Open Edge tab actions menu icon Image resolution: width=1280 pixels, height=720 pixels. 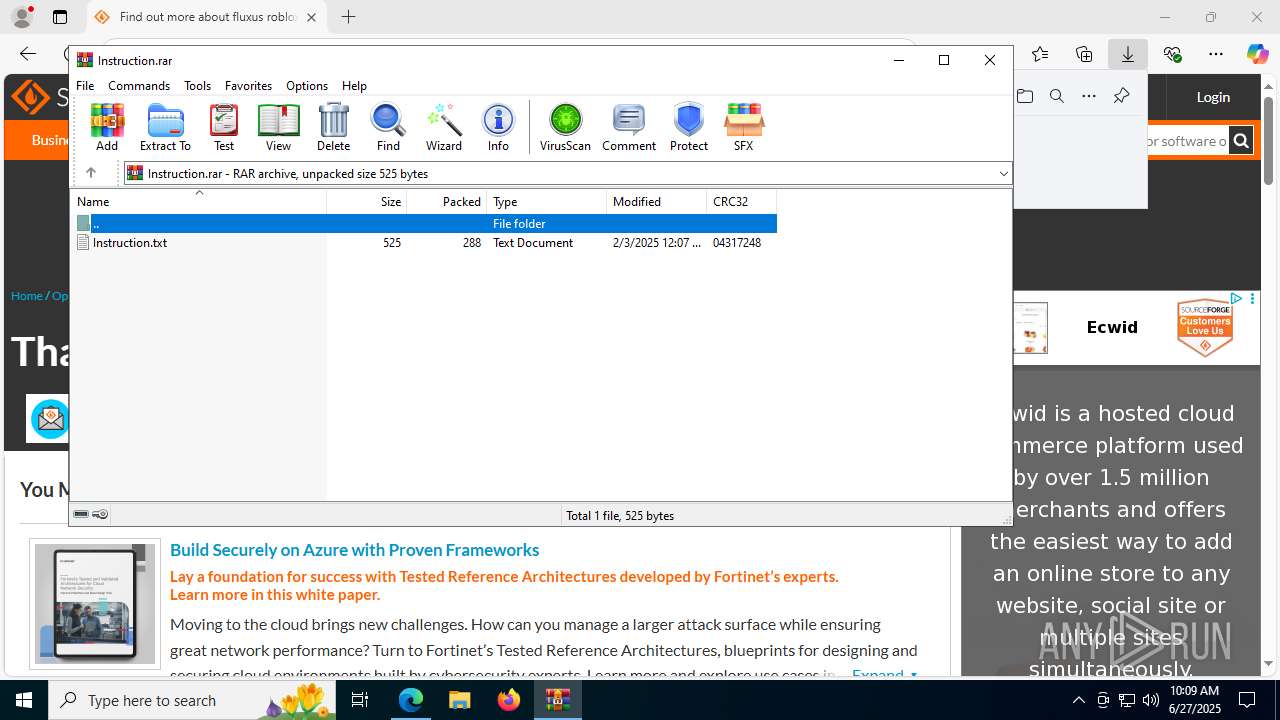coord(60,17)
